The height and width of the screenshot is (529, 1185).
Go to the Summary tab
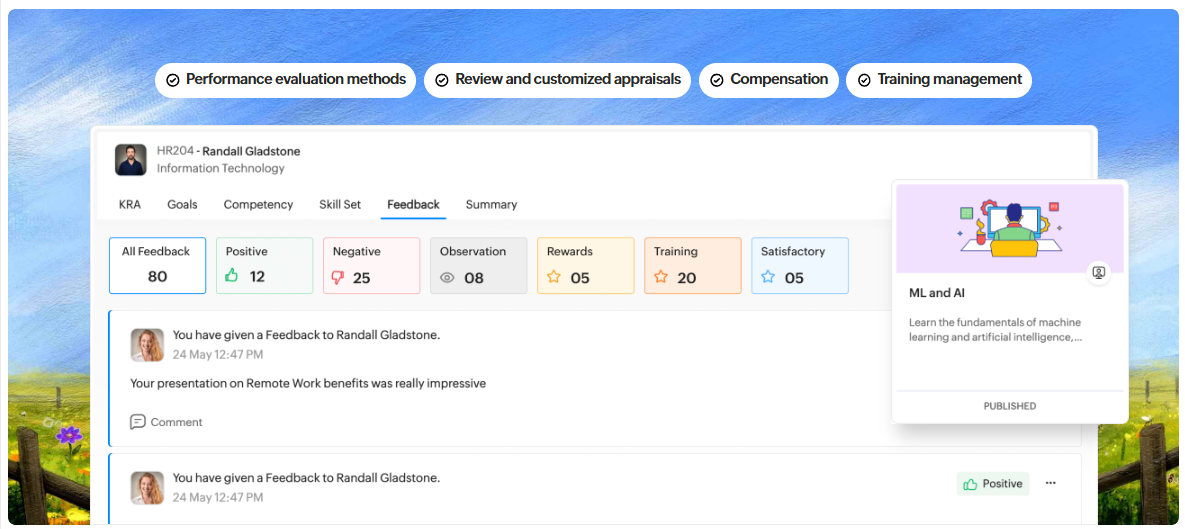click(491, 204)
